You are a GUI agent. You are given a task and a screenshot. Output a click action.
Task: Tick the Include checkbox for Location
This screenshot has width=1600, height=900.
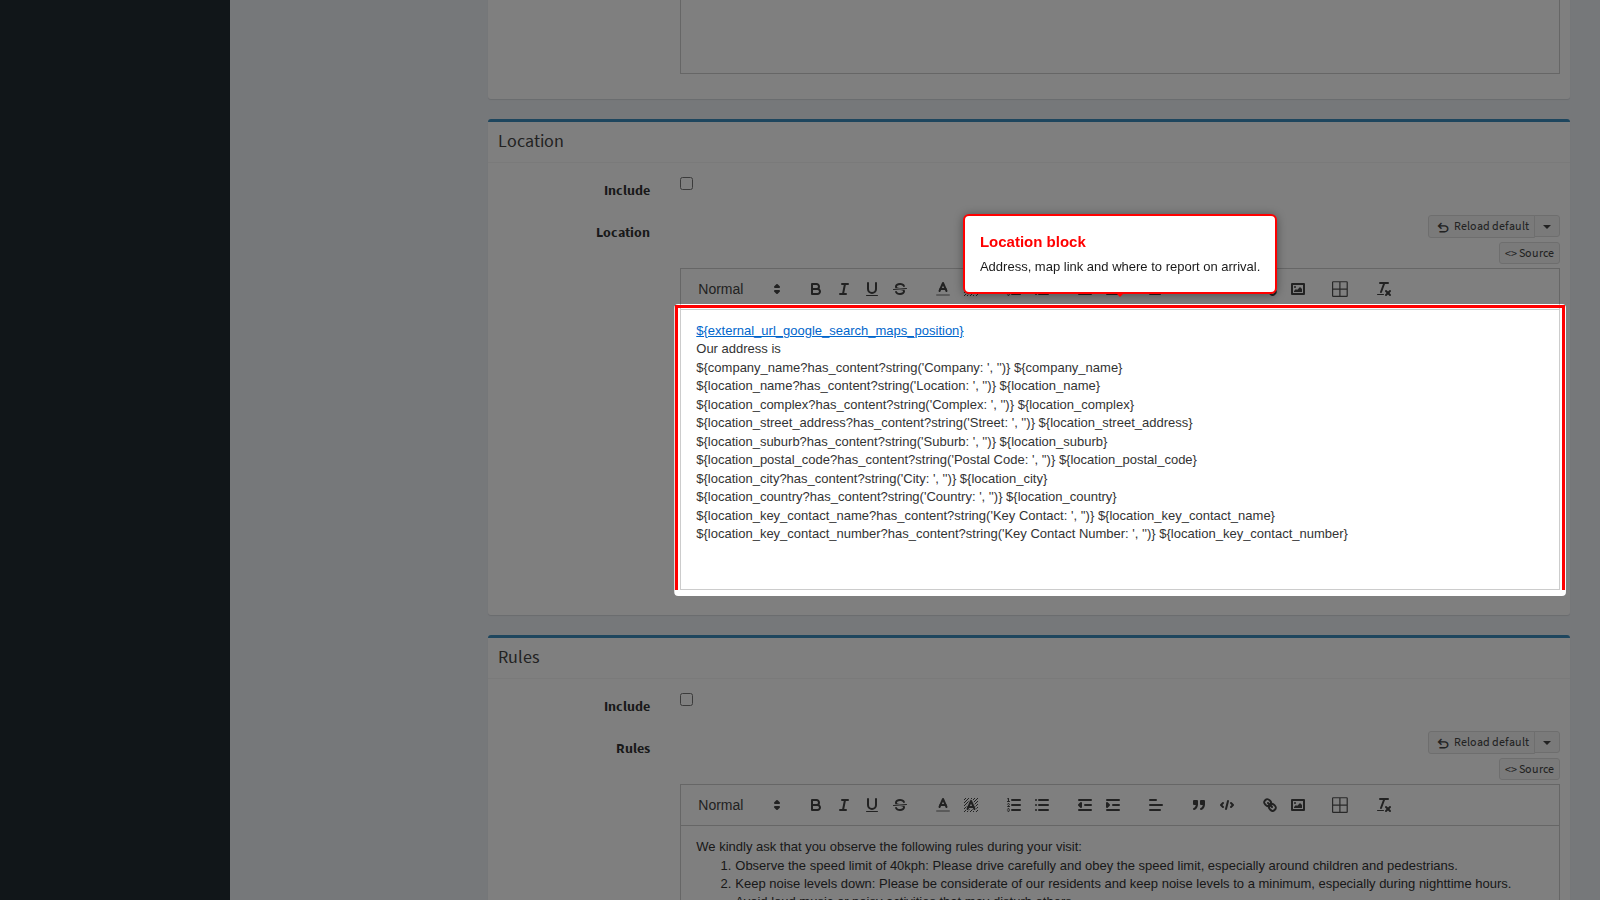(x=686, y=184)
